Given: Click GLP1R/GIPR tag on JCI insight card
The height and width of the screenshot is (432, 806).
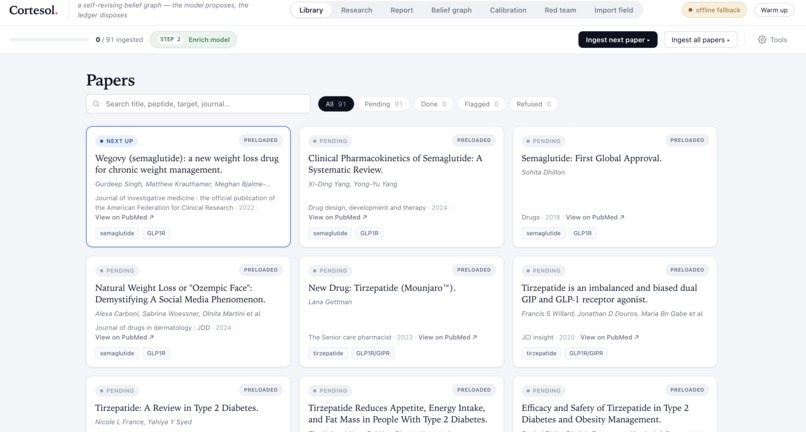Looking at the screenshot, I should point(586,353).
